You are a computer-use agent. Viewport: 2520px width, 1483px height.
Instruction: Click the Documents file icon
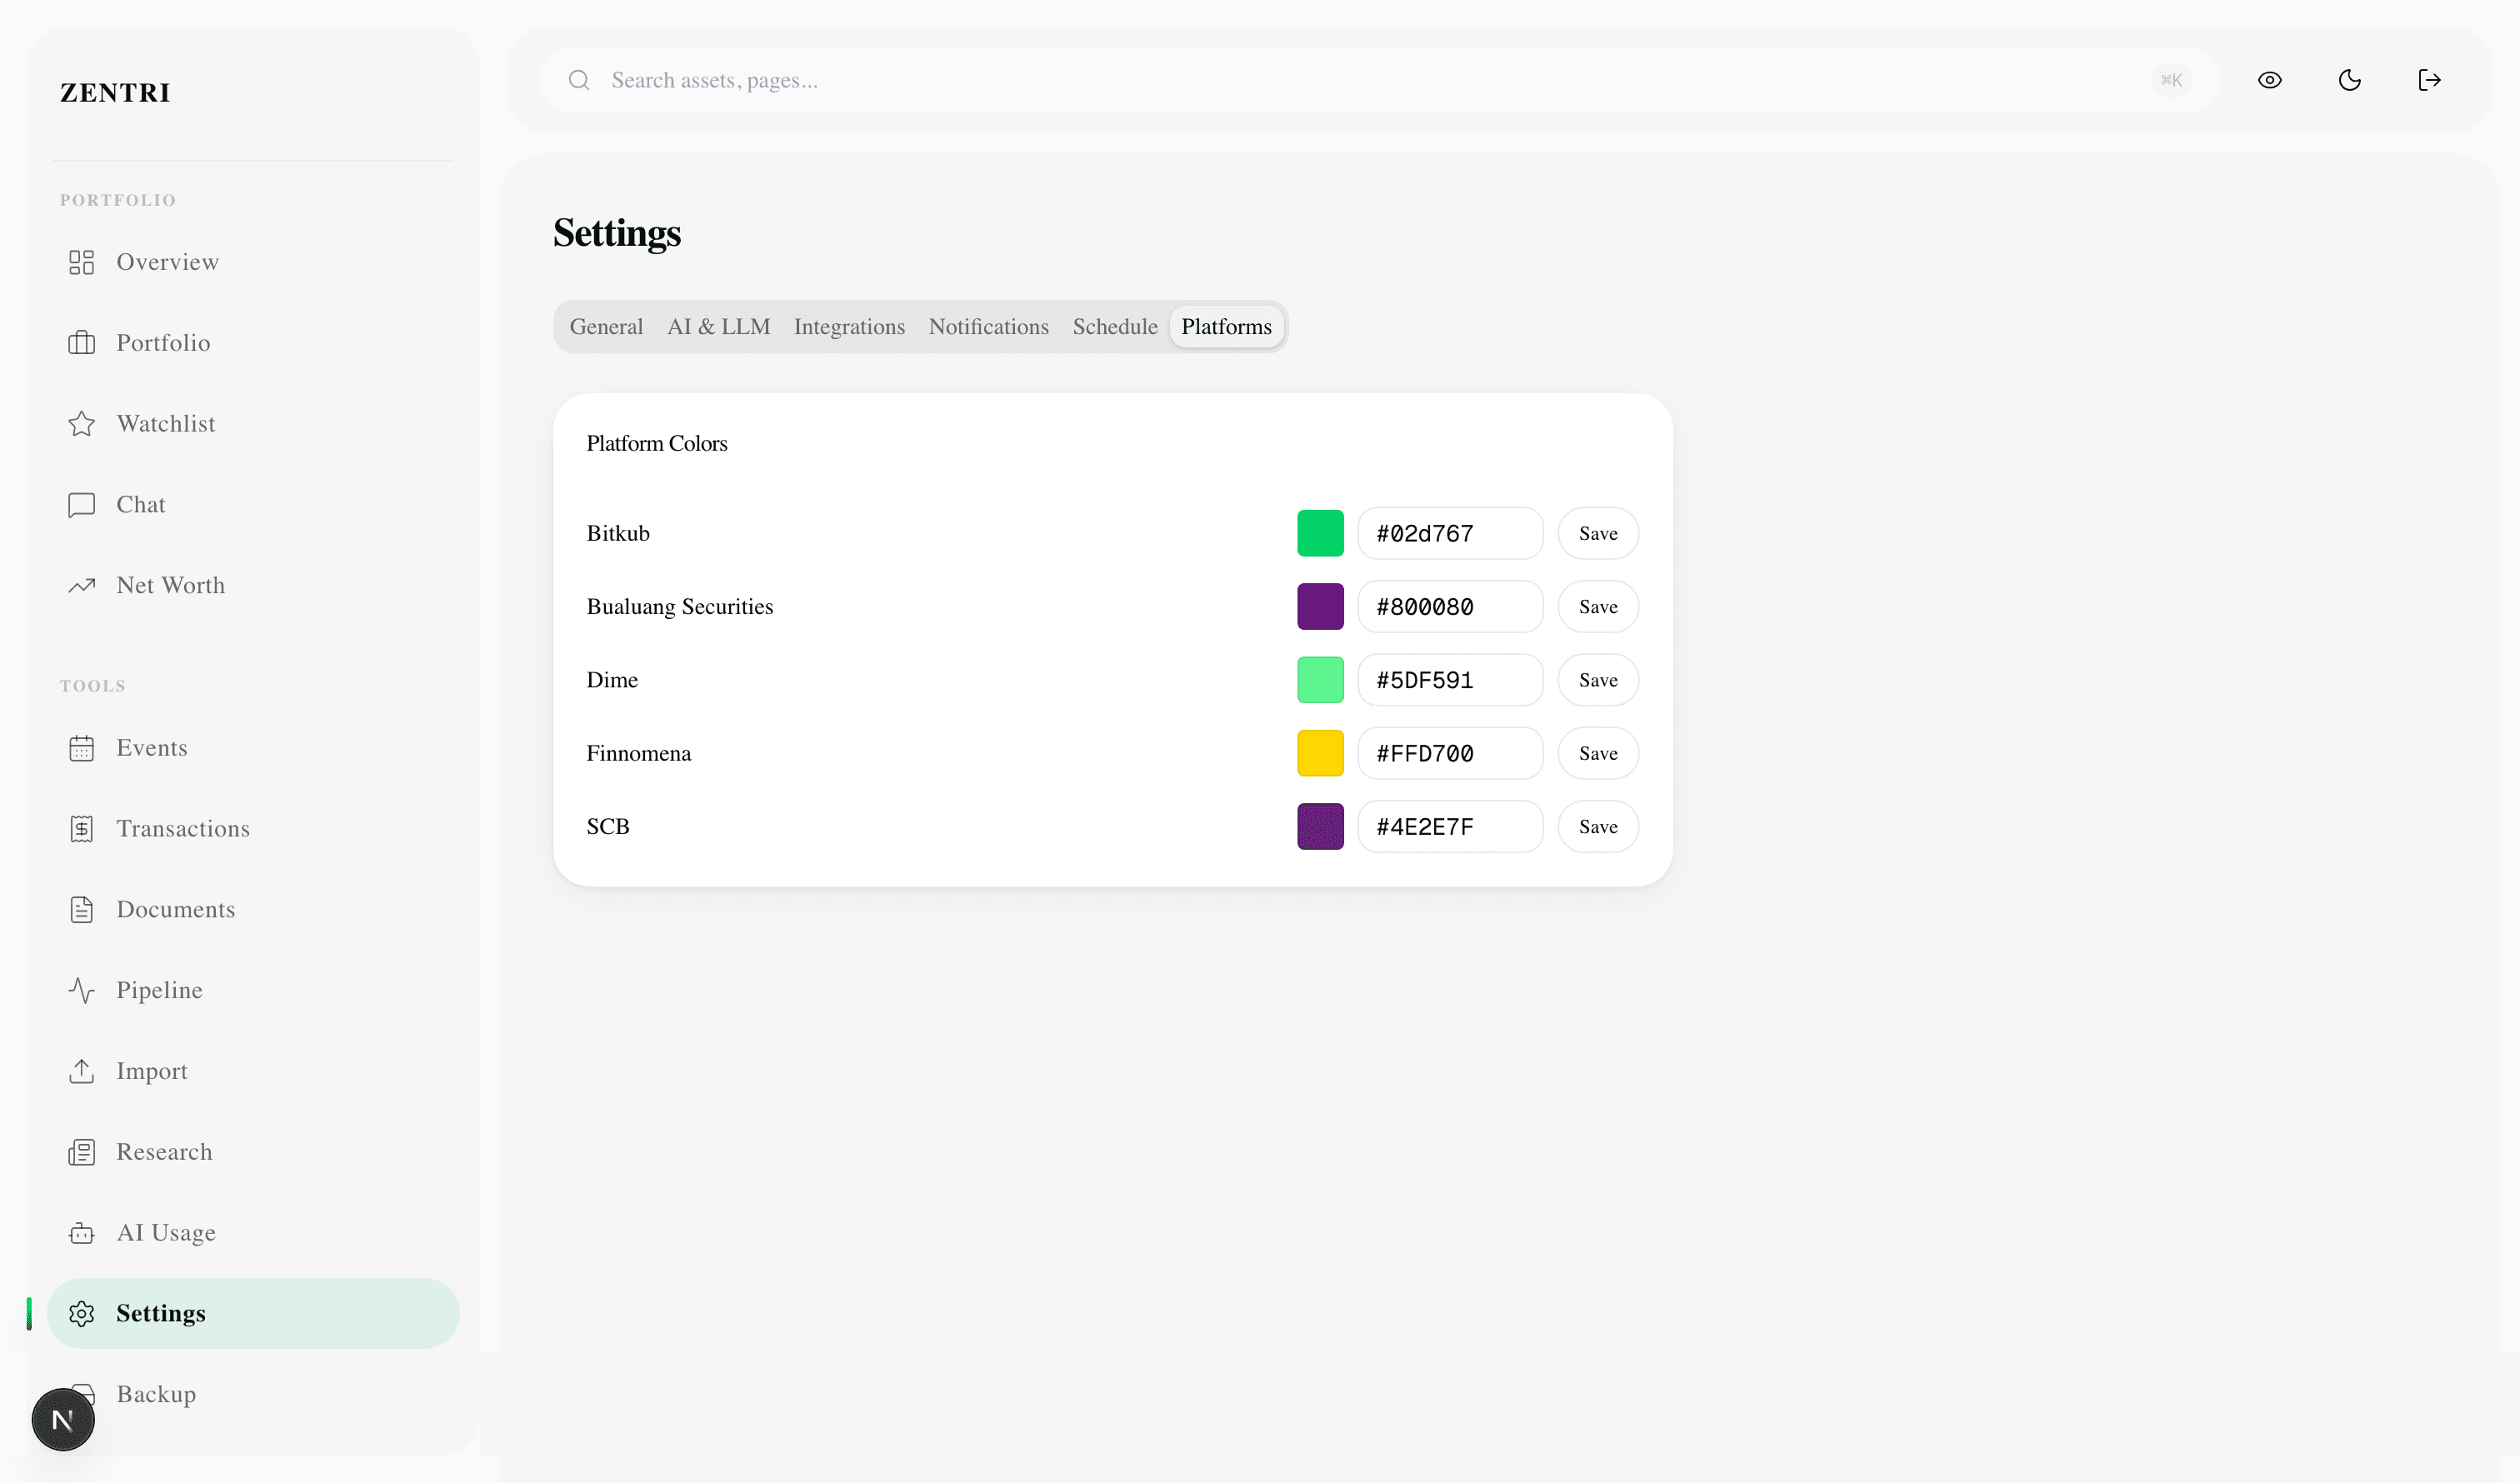[81, 910]
